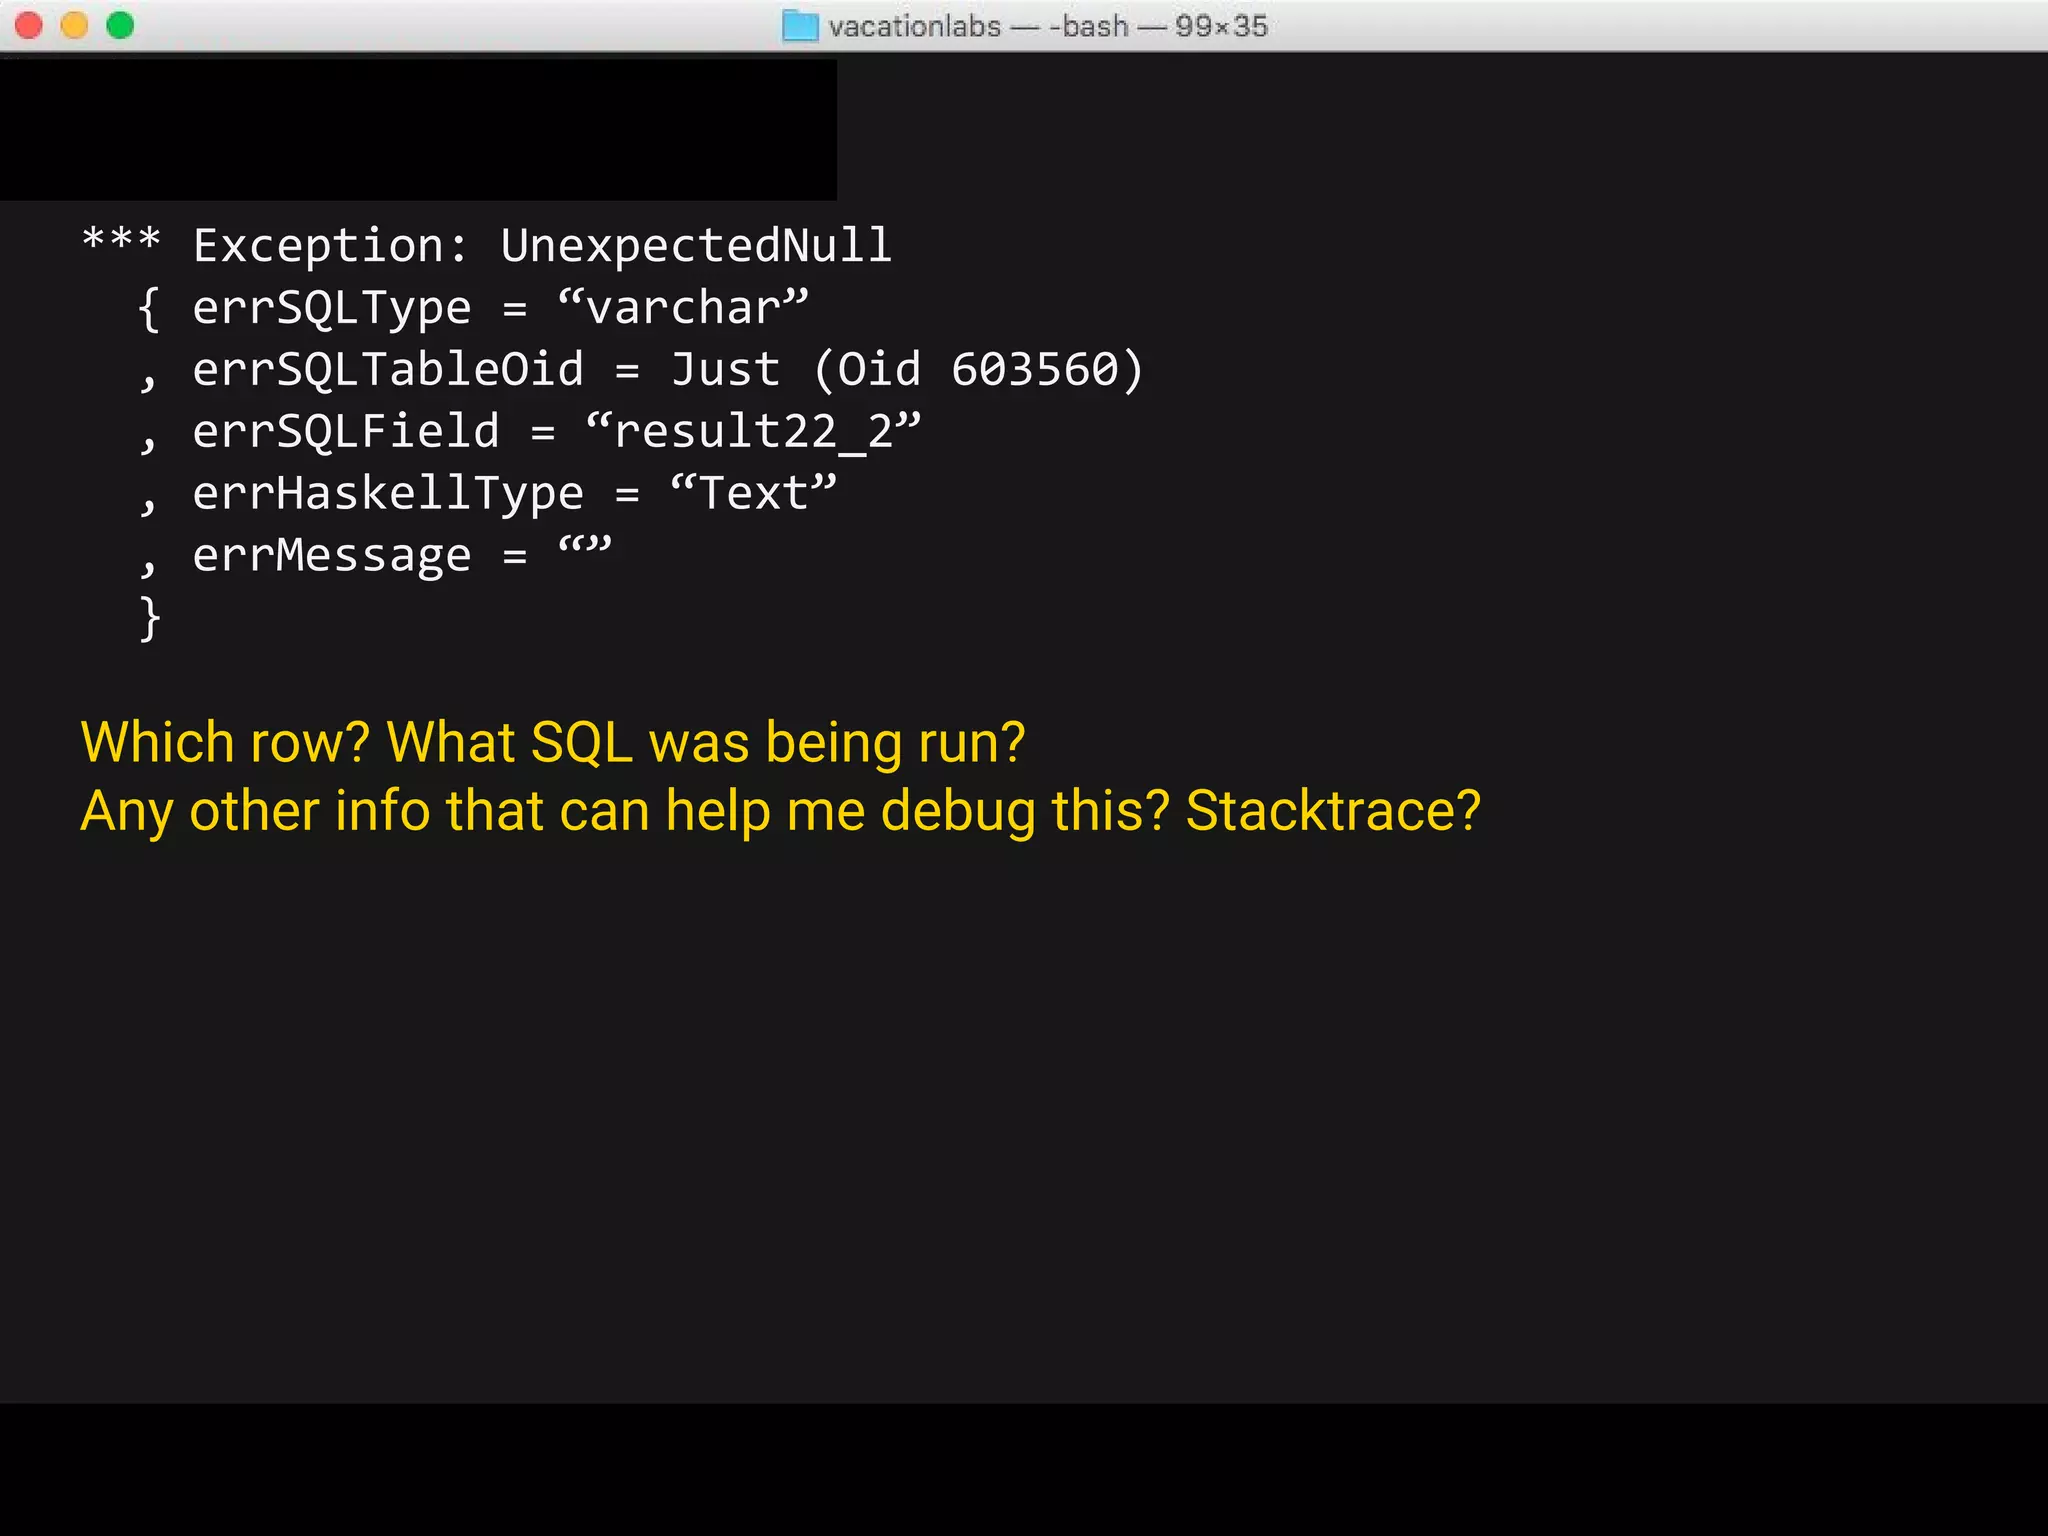Click the errSQLType field name
The width and height of the screenshot is (2048, 1536).
click(x=331, y=308)
